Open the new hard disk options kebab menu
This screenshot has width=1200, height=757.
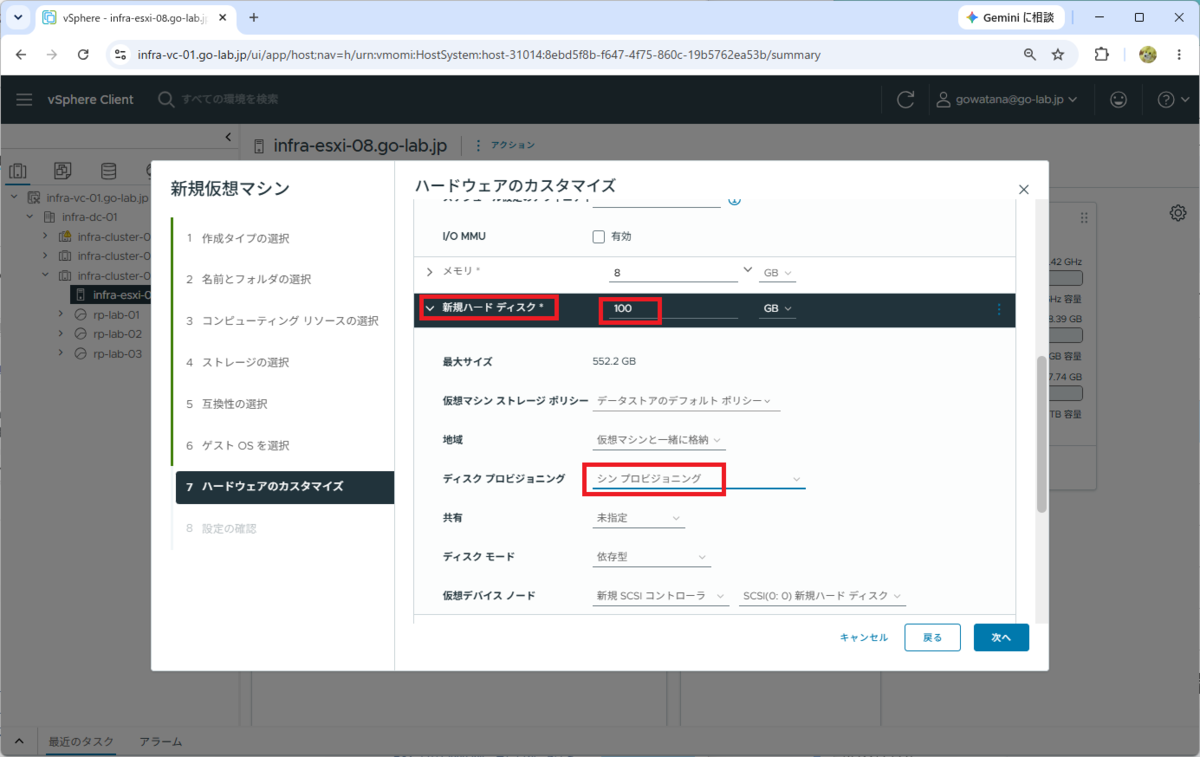(998, 309)
